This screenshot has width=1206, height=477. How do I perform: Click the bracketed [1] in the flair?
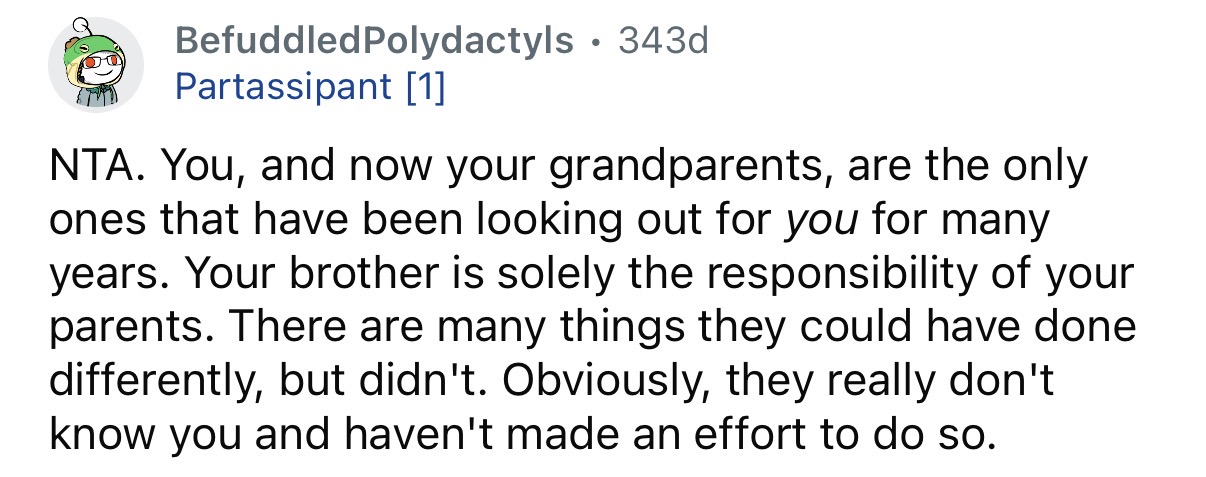tap(425, 88)
